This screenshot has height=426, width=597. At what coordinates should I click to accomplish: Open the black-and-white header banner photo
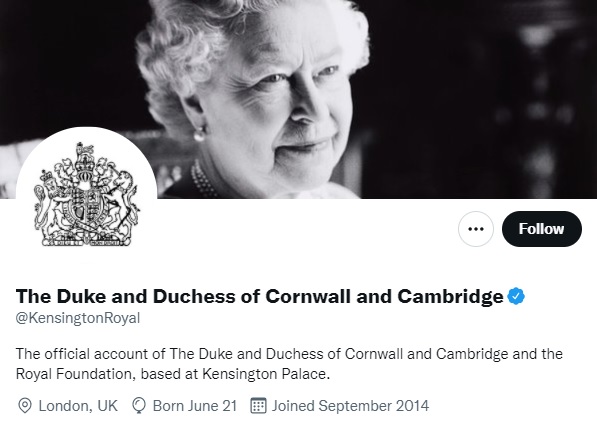[298, 99]
